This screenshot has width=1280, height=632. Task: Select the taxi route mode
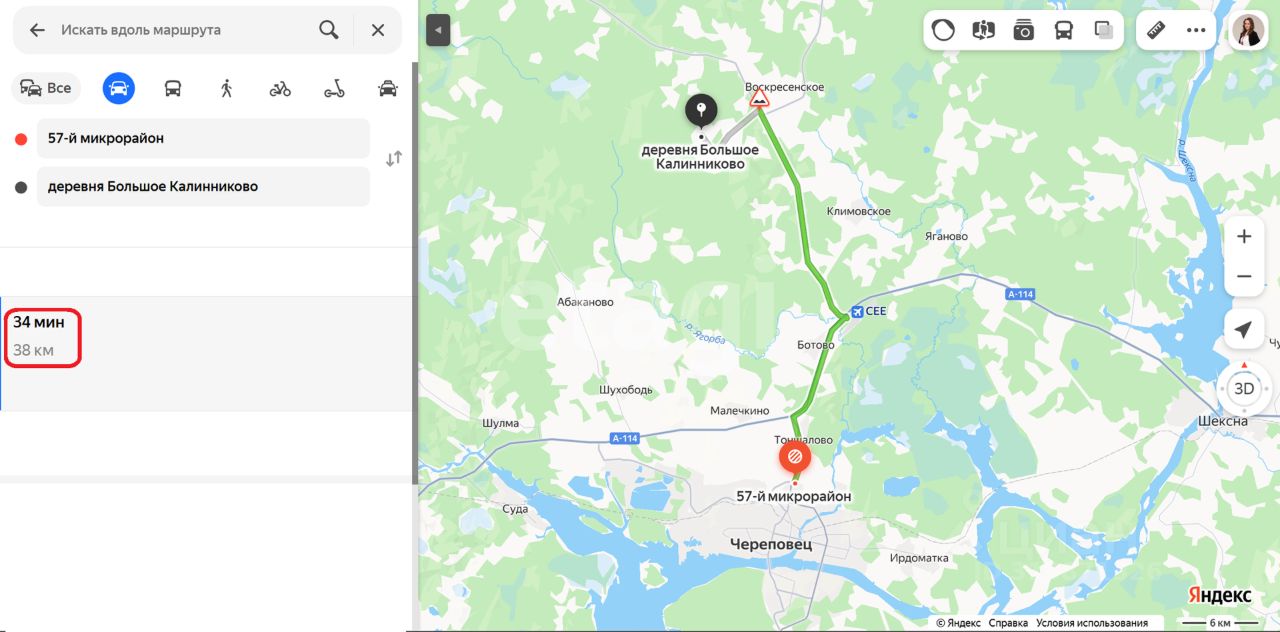(388, 88)
